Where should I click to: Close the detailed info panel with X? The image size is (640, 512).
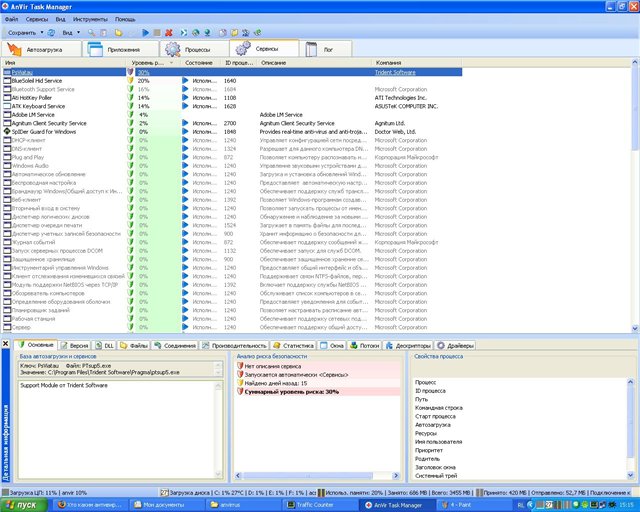click(6, 344)
